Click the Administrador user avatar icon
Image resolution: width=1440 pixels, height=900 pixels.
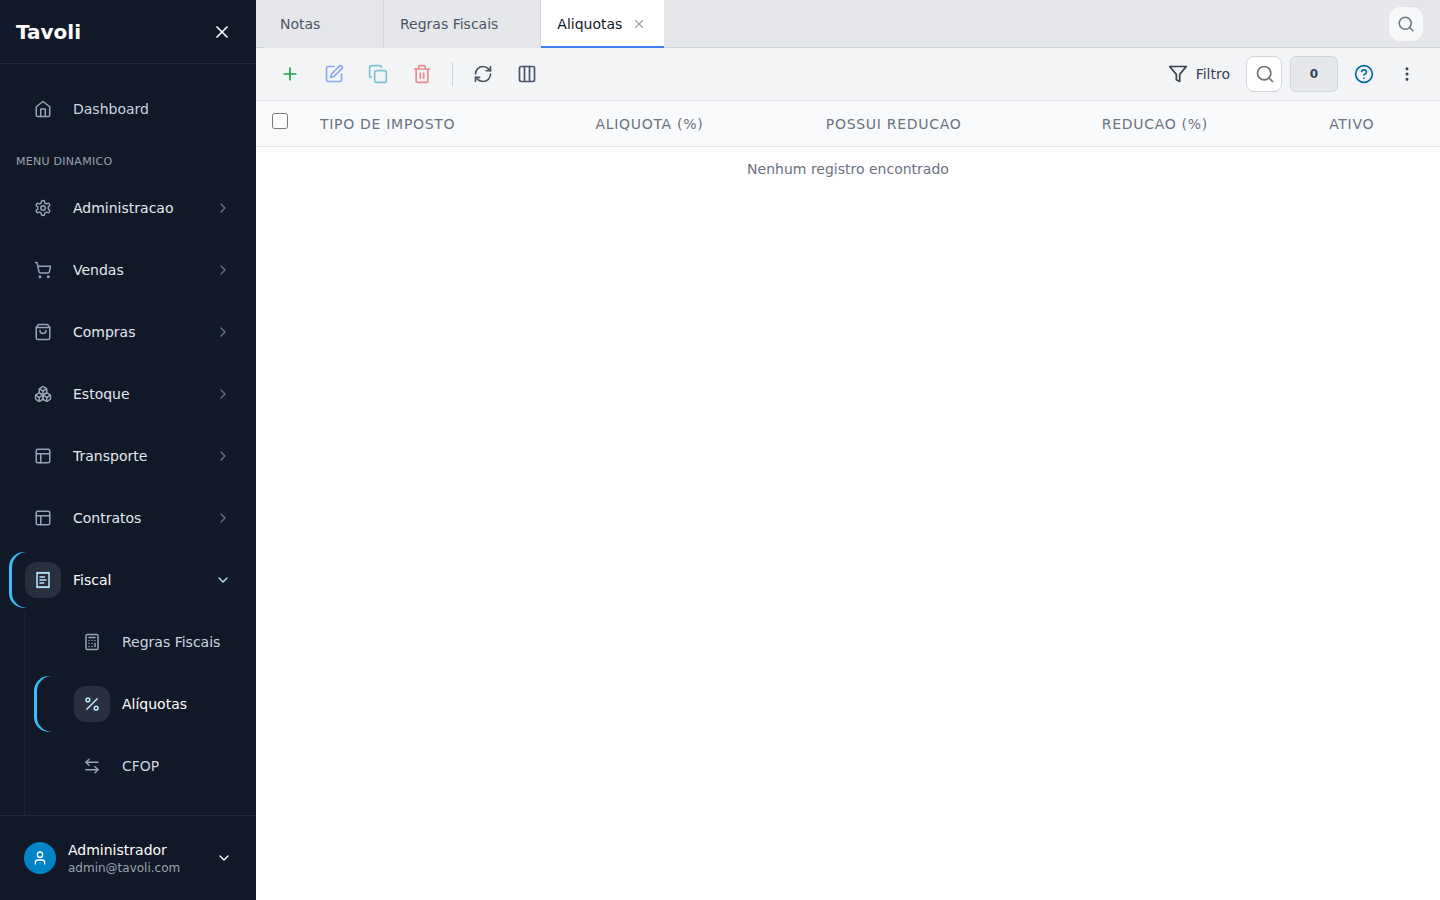point(40,858)
